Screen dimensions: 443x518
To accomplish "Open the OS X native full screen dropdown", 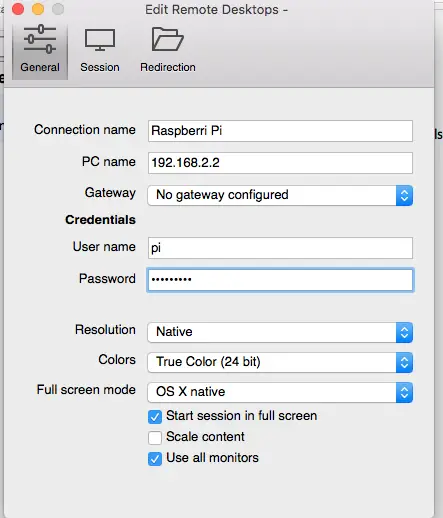I will pos(280,392).
